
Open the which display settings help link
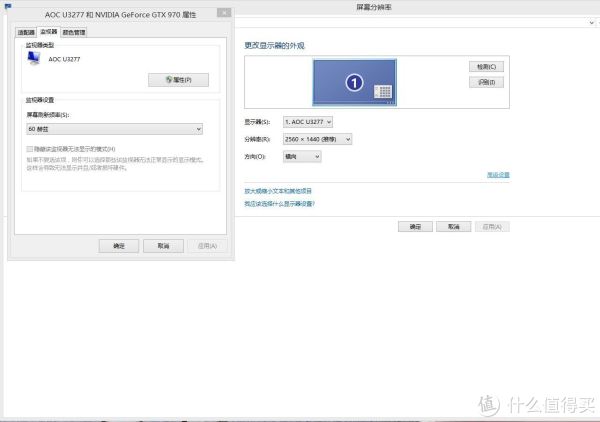coord(280,204)
